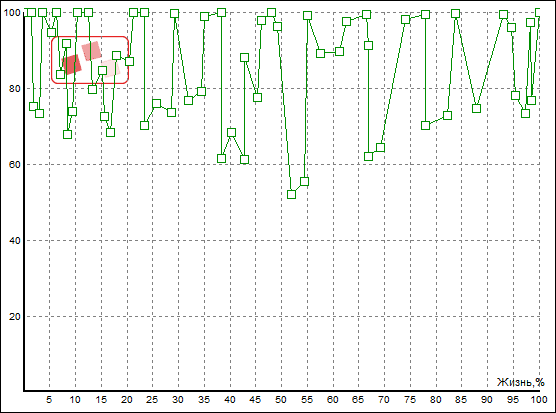Select the low data marker at 38 near 61
Screen dimensions: 556x413
pyautogui.click(x=221, y=158)
